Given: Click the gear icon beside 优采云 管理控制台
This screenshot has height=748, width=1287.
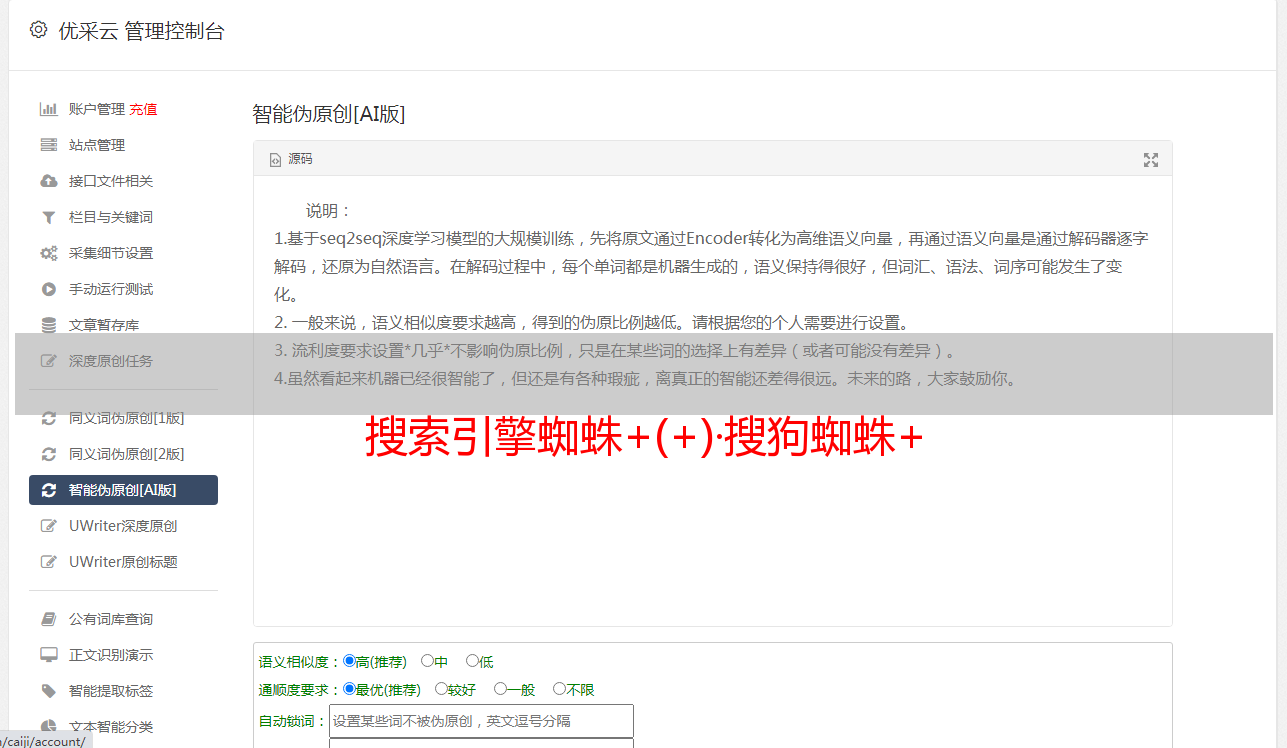Looking at the screenshot, I should [38, 30].
